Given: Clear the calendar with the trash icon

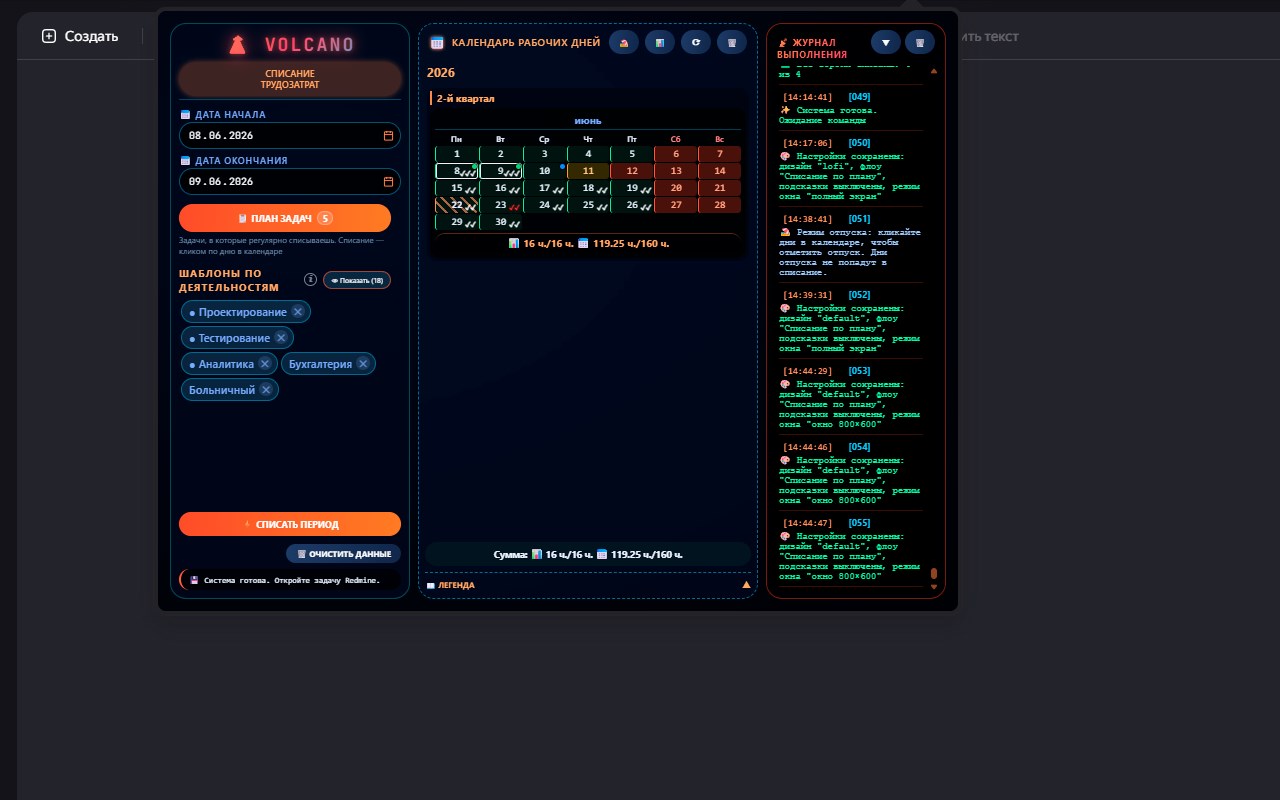Looking at the screenshot, I should tap(732, 43).
